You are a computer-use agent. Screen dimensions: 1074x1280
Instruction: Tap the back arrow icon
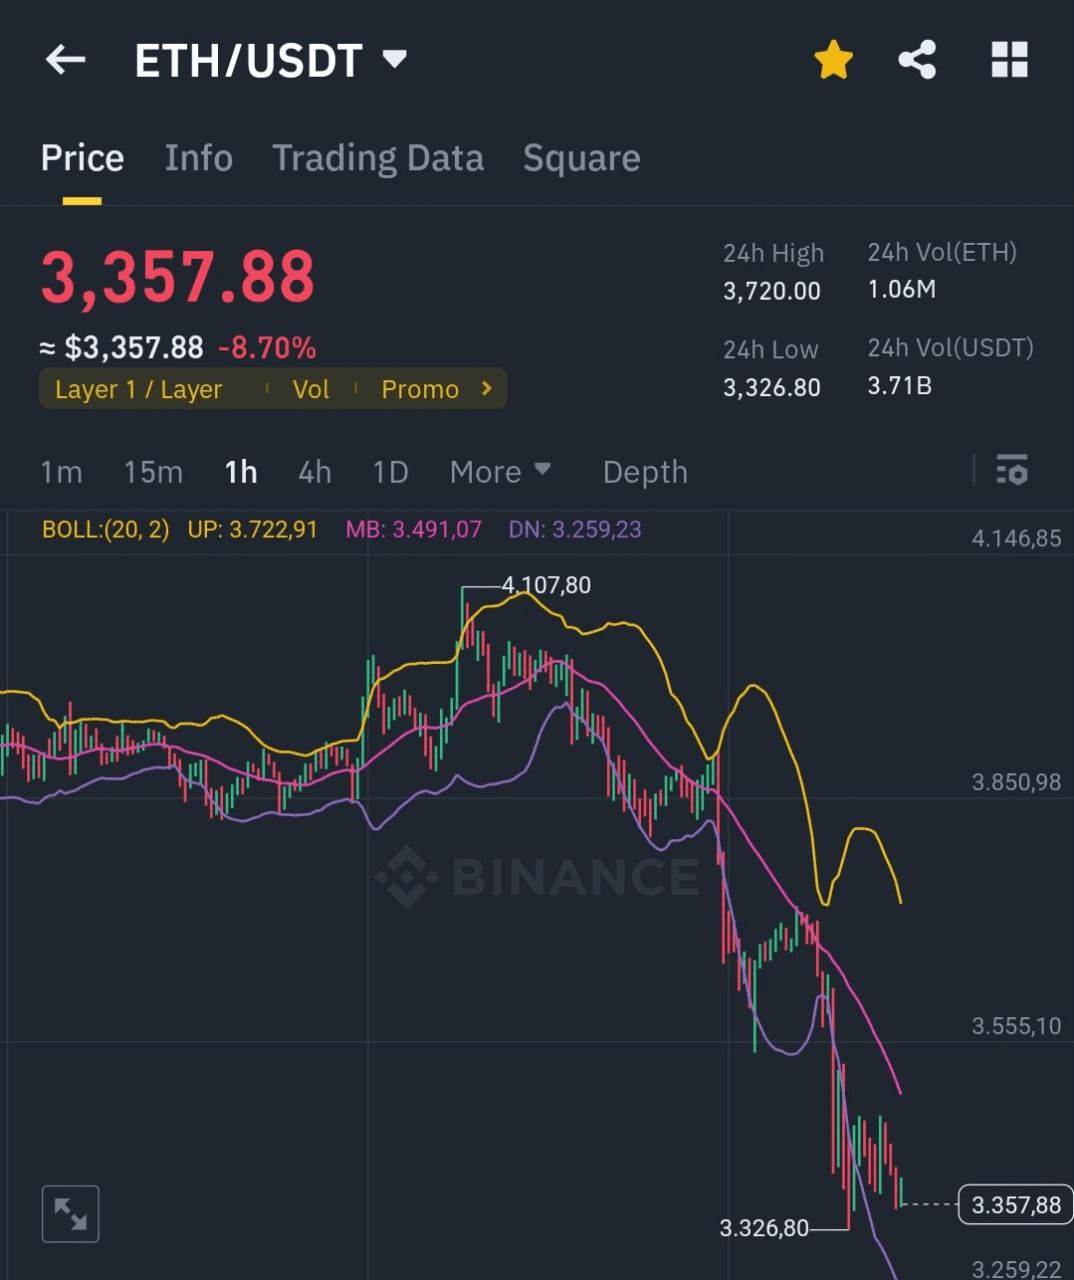(66, 60)
